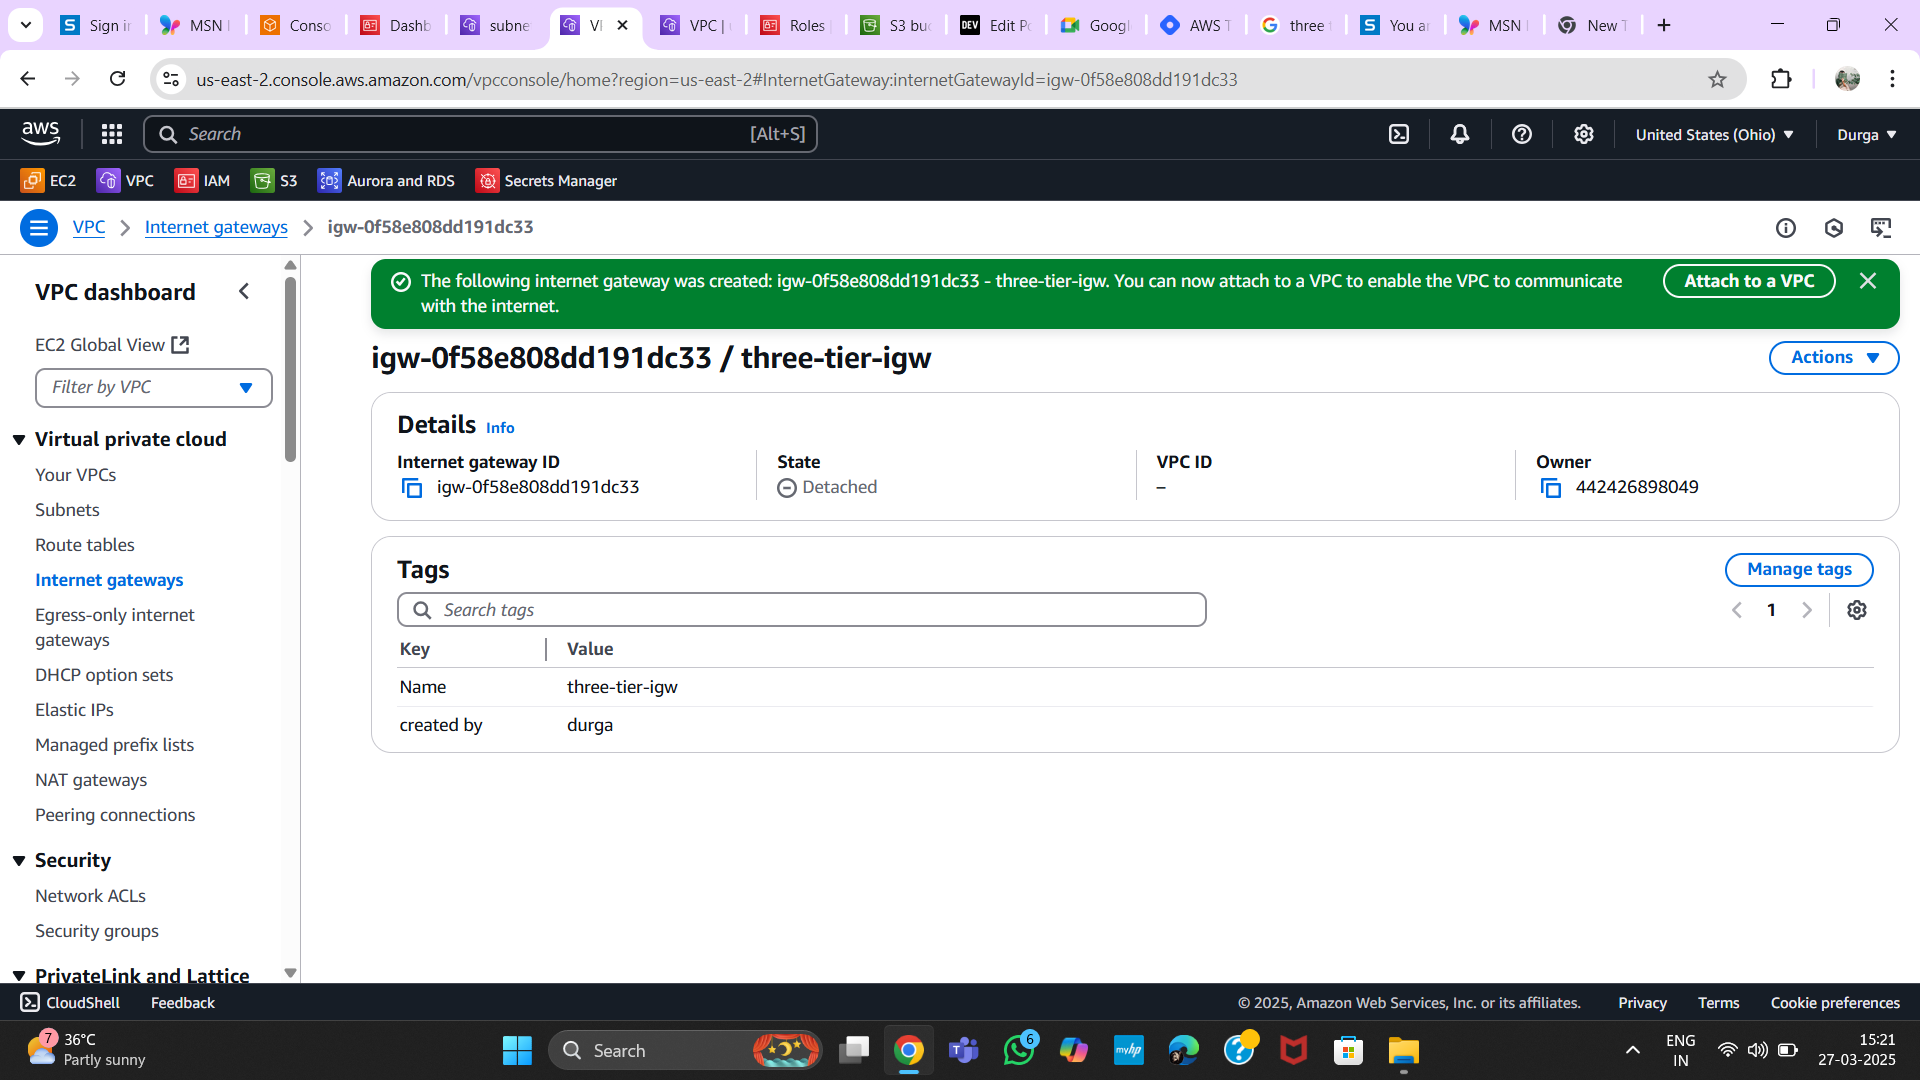Open the help question-mark menu

coord(1522,134)
